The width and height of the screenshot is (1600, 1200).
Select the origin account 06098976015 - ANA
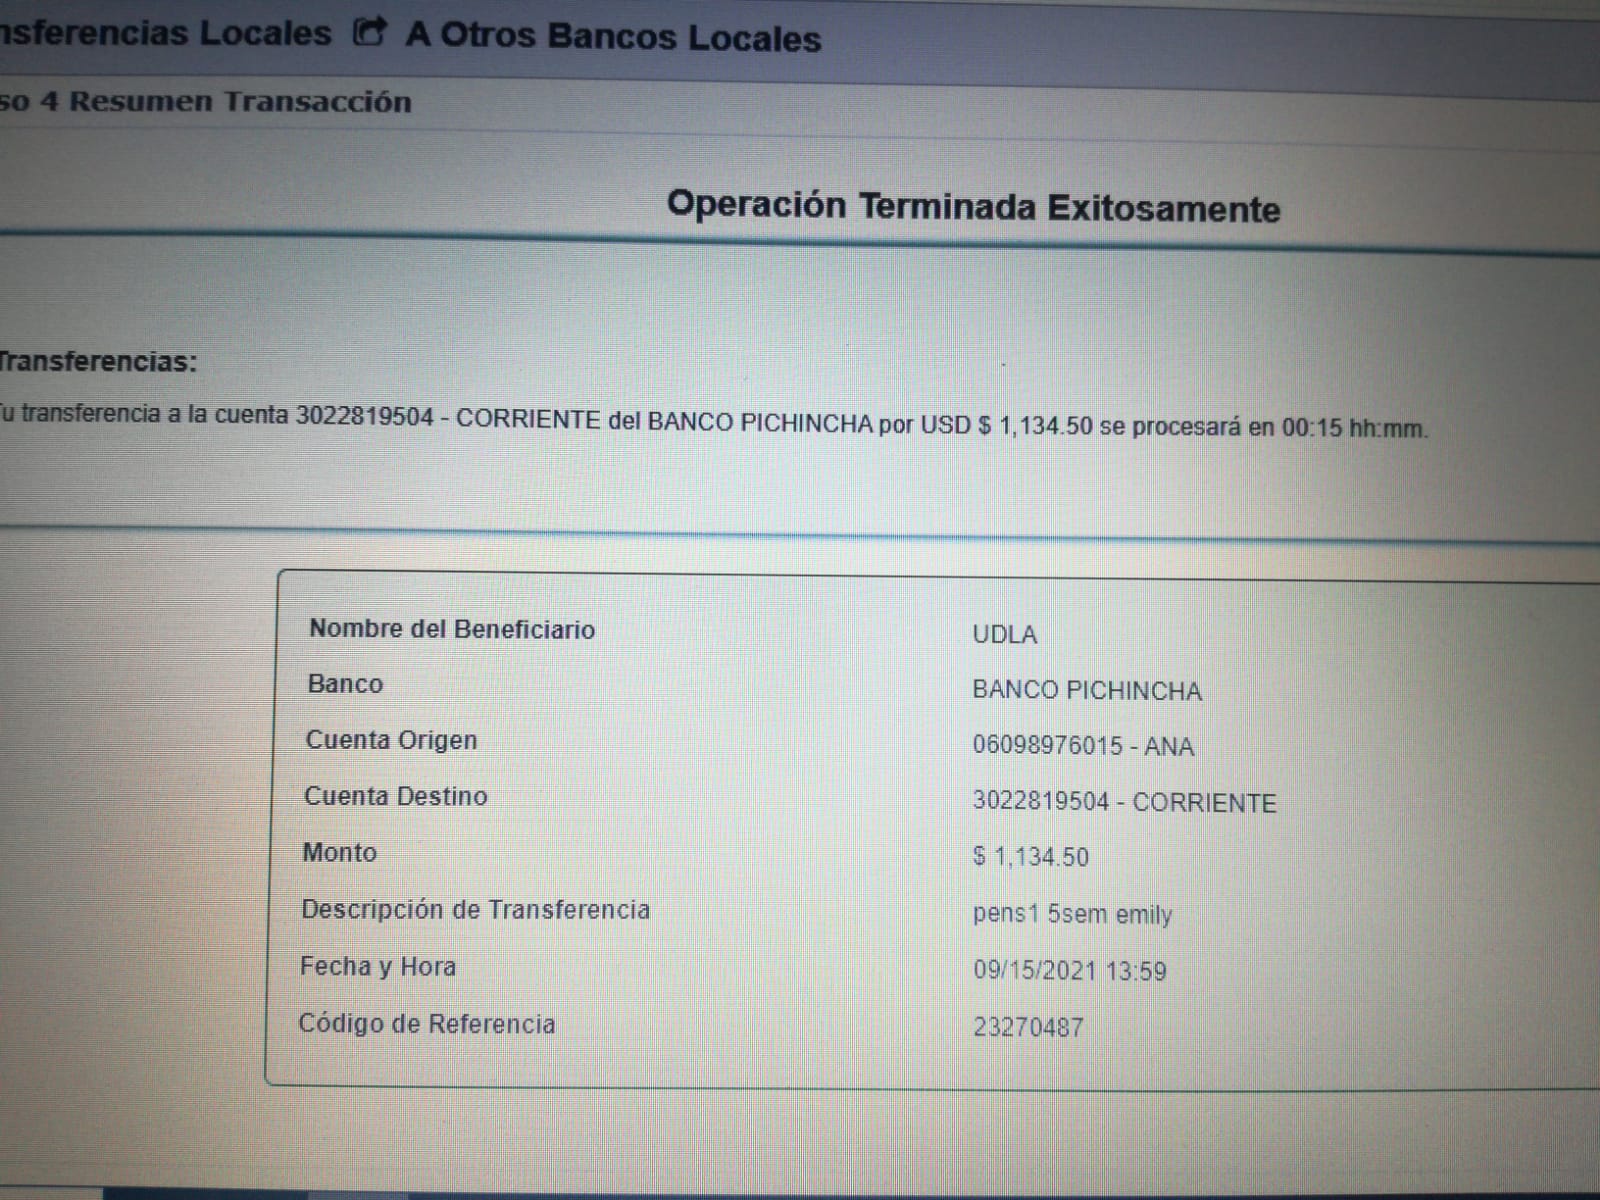tap(1083, 747)
